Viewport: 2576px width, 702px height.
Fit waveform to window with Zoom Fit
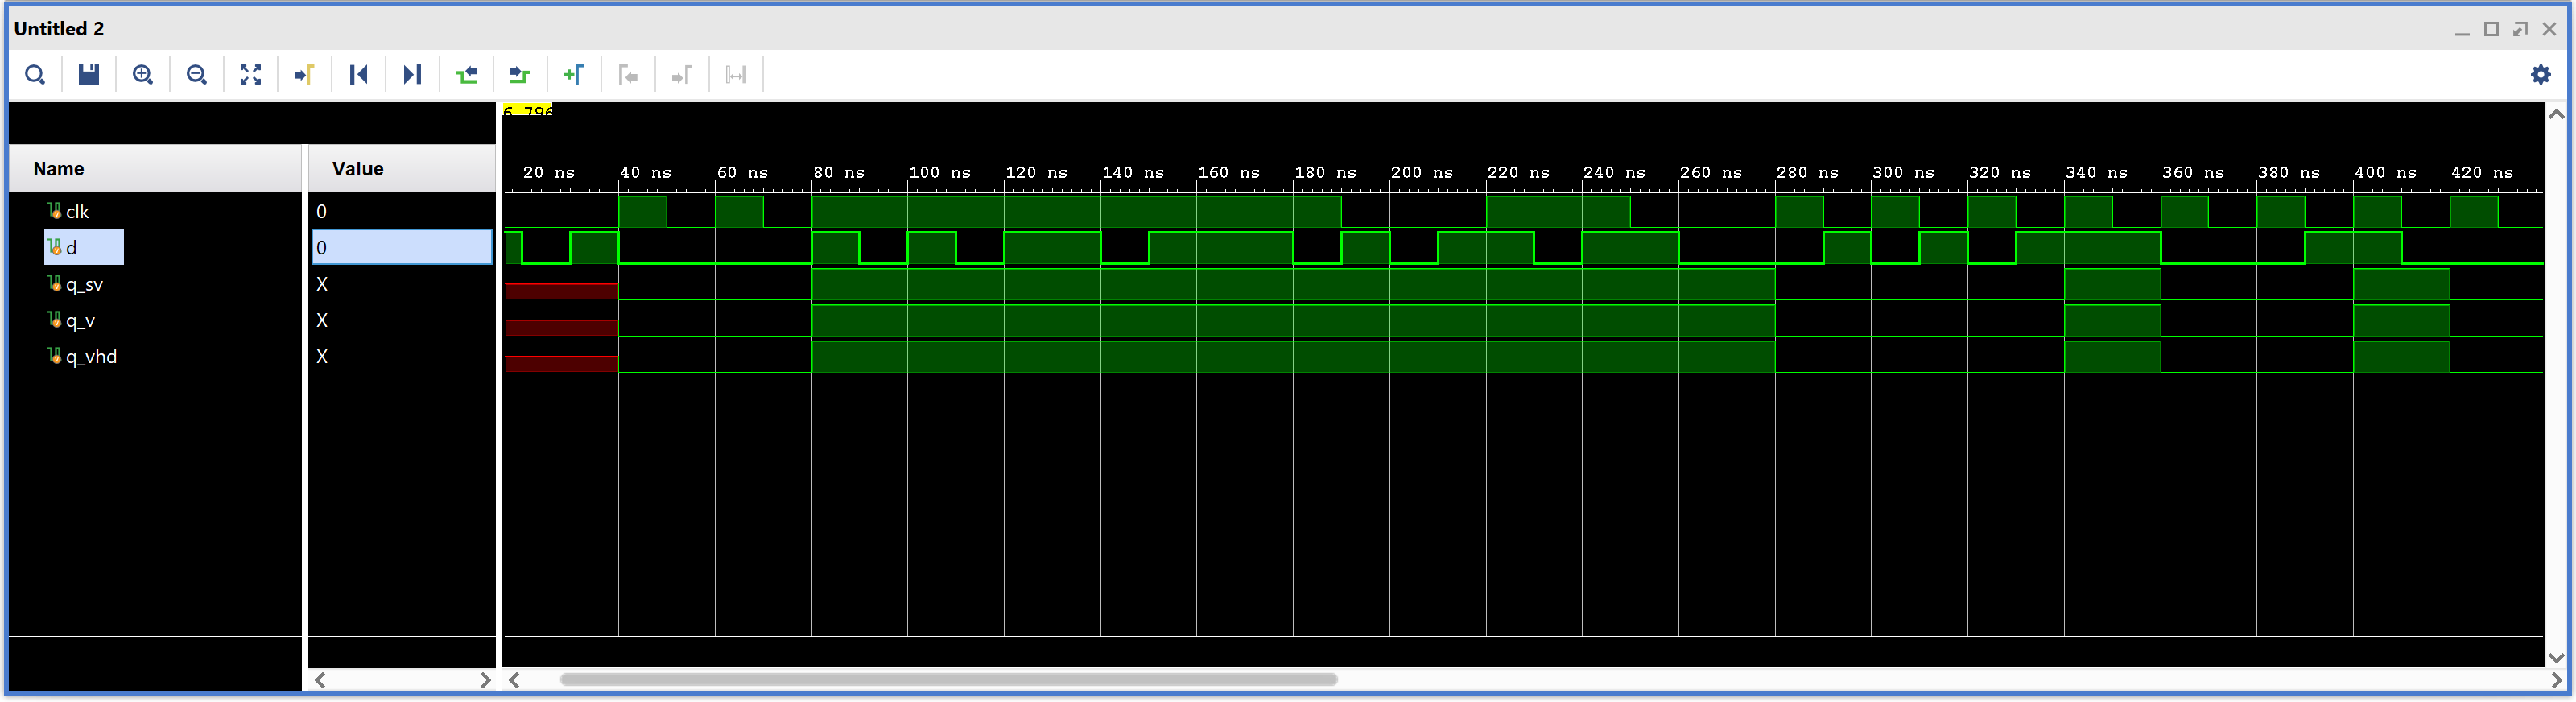point(251,75)
